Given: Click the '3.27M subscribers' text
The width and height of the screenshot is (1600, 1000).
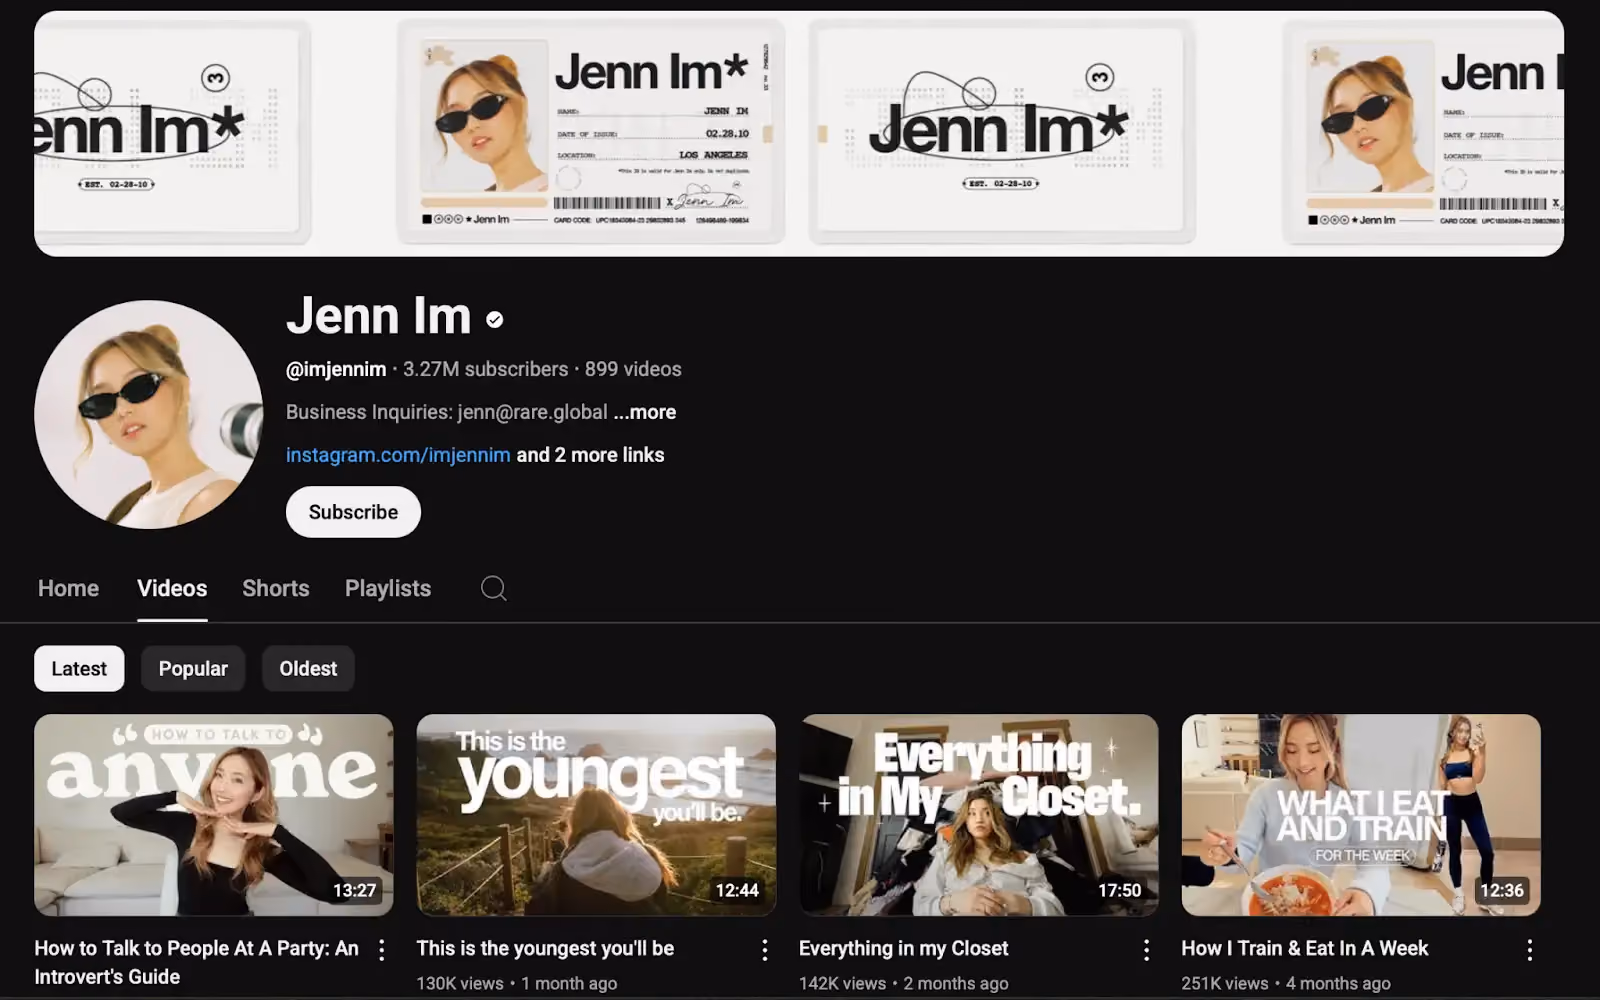Looking at the screenshot, I should click(x=485, y=369).
